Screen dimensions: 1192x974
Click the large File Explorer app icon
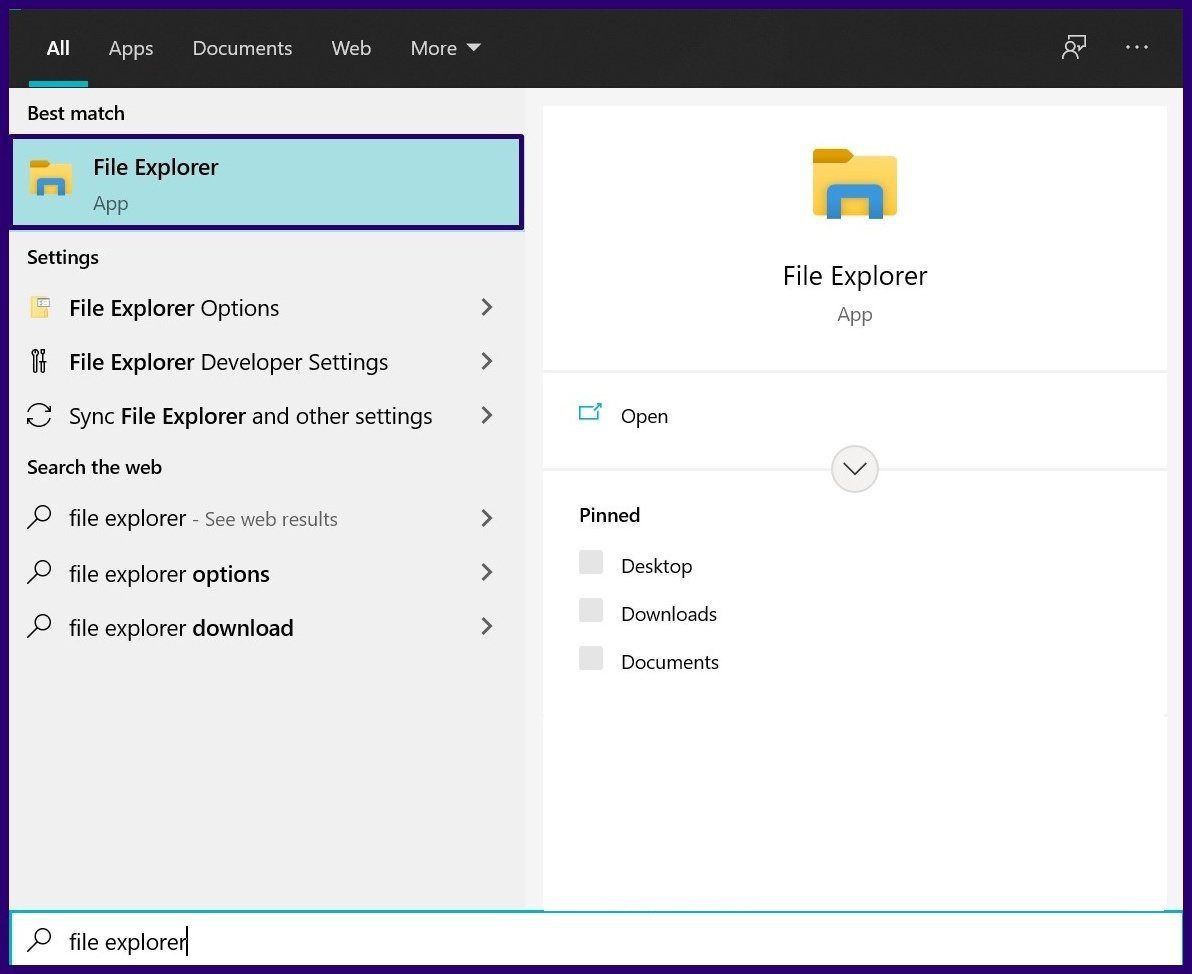[x=855, y=184]
